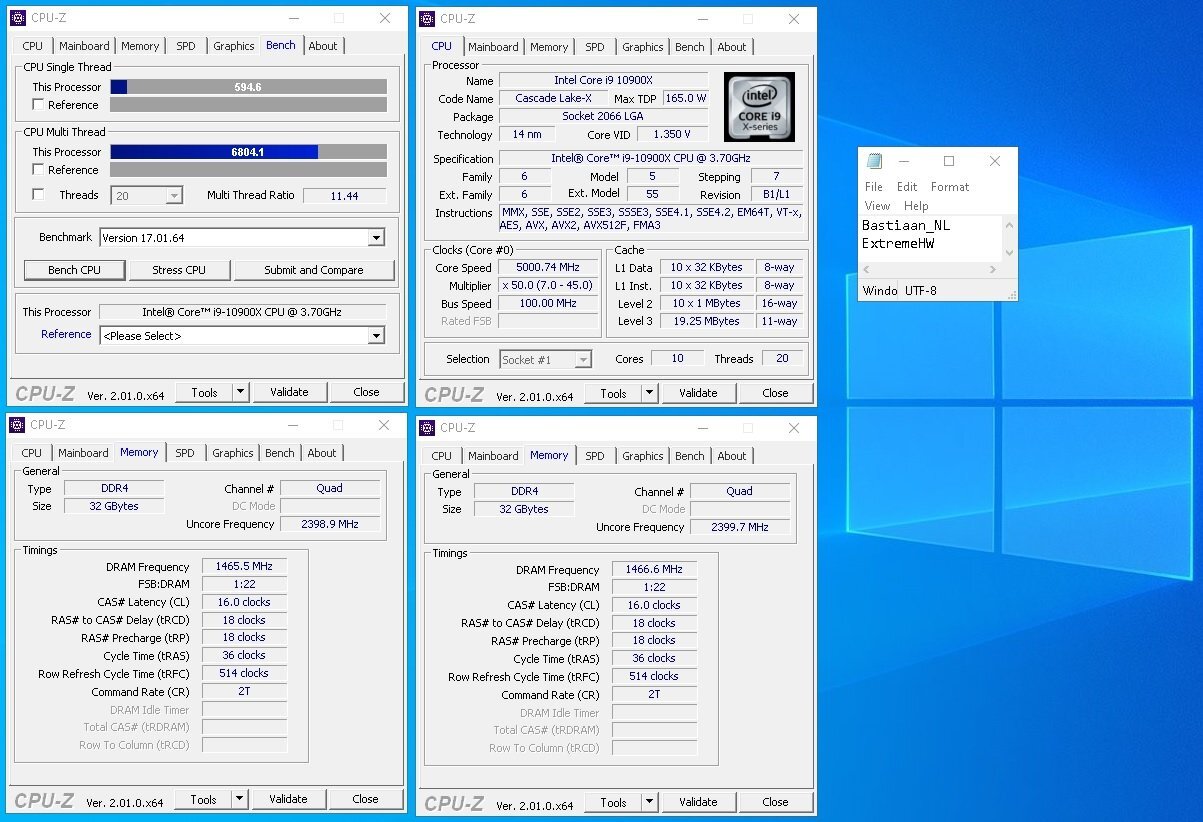Screen dimensions: 1203x822
Task: Click the Multiplier value 'x 50.0 (7.0 - 45.0)'
Action: pyautogui.click(x=548, y=285)
